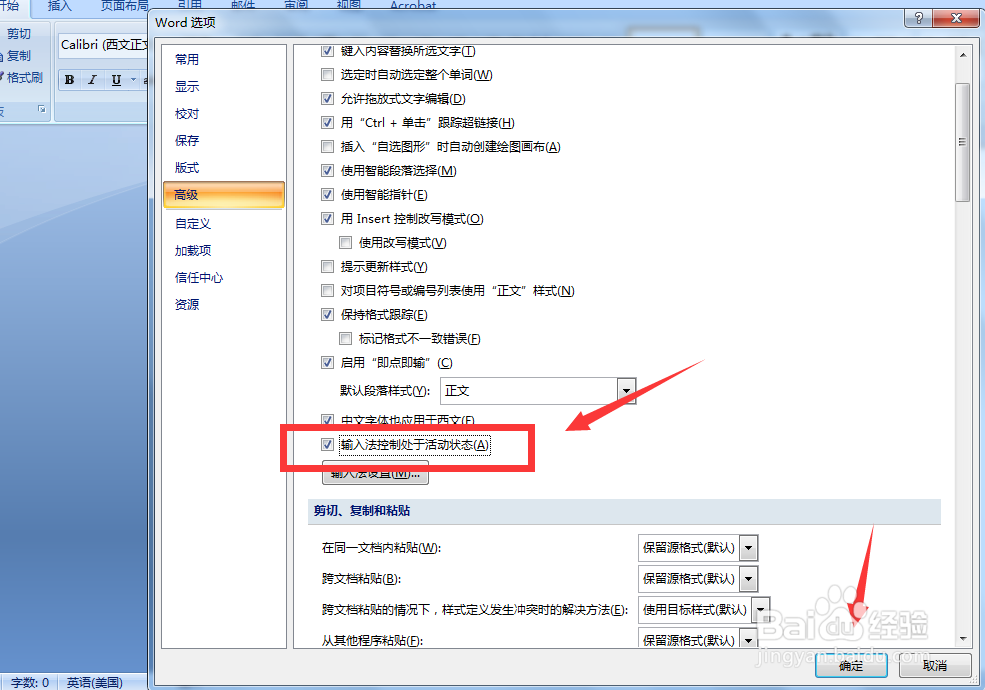985x690 pixels.
Task: Click the 输入法设置 button
Action: tap(375, 474)
